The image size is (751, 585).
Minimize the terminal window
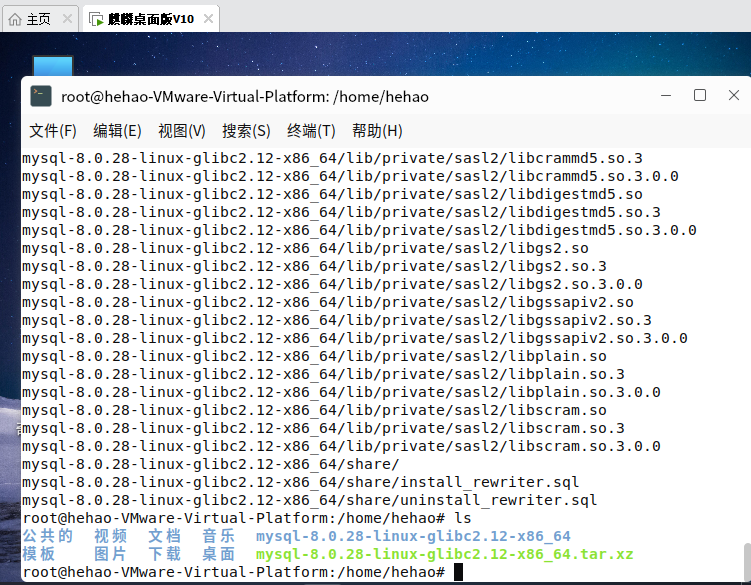pyautogui.click(x=666, y=95)
